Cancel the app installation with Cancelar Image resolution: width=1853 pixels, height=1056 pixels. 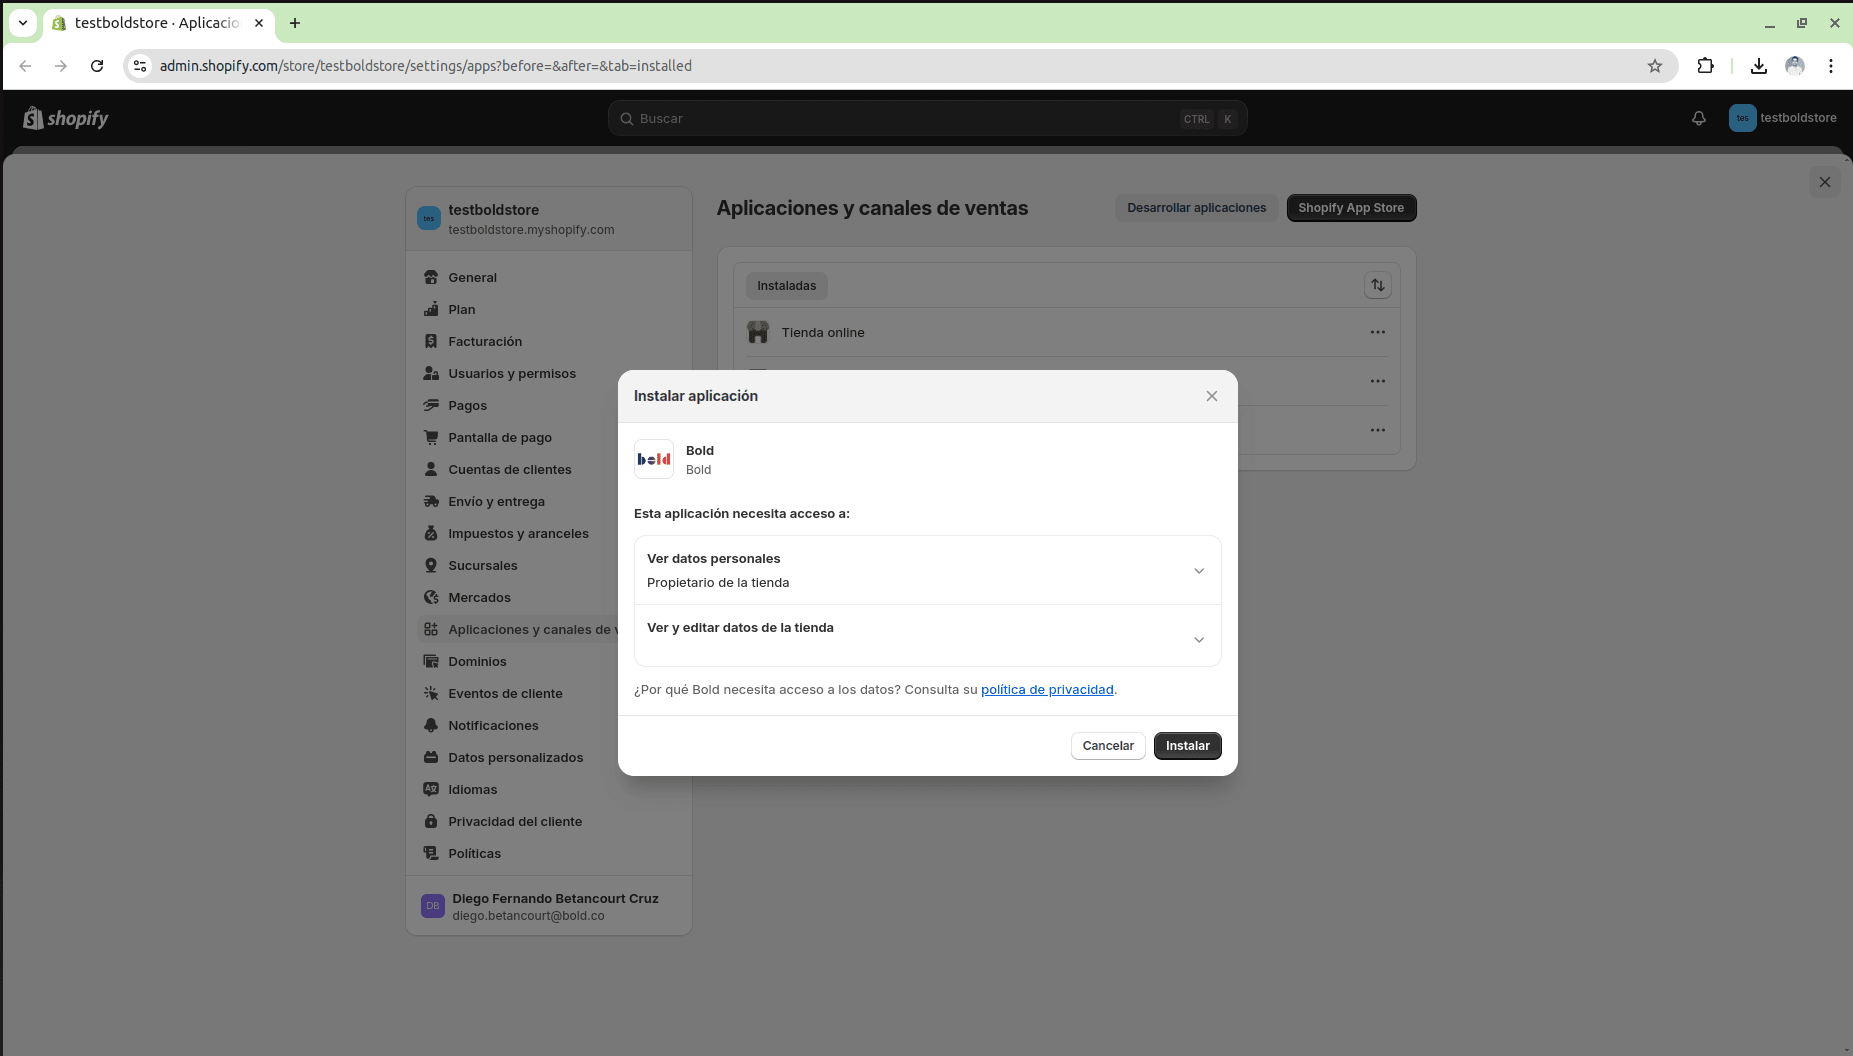click(1108, 746)
